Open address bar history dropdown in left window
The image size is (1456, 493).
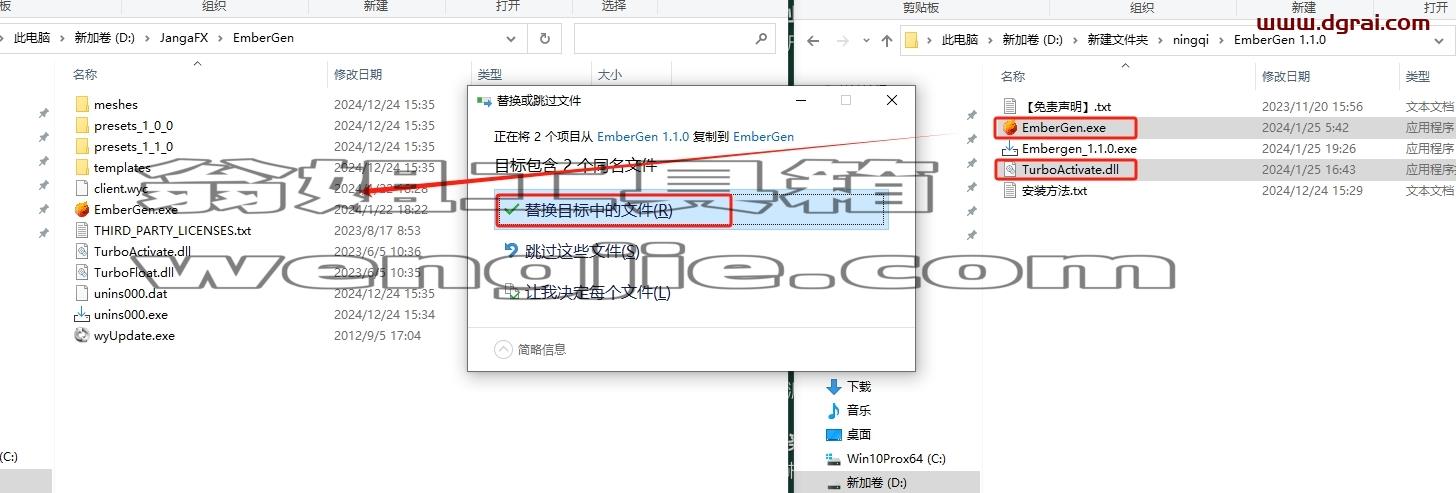pyautogui.click(x=511, y=38)
